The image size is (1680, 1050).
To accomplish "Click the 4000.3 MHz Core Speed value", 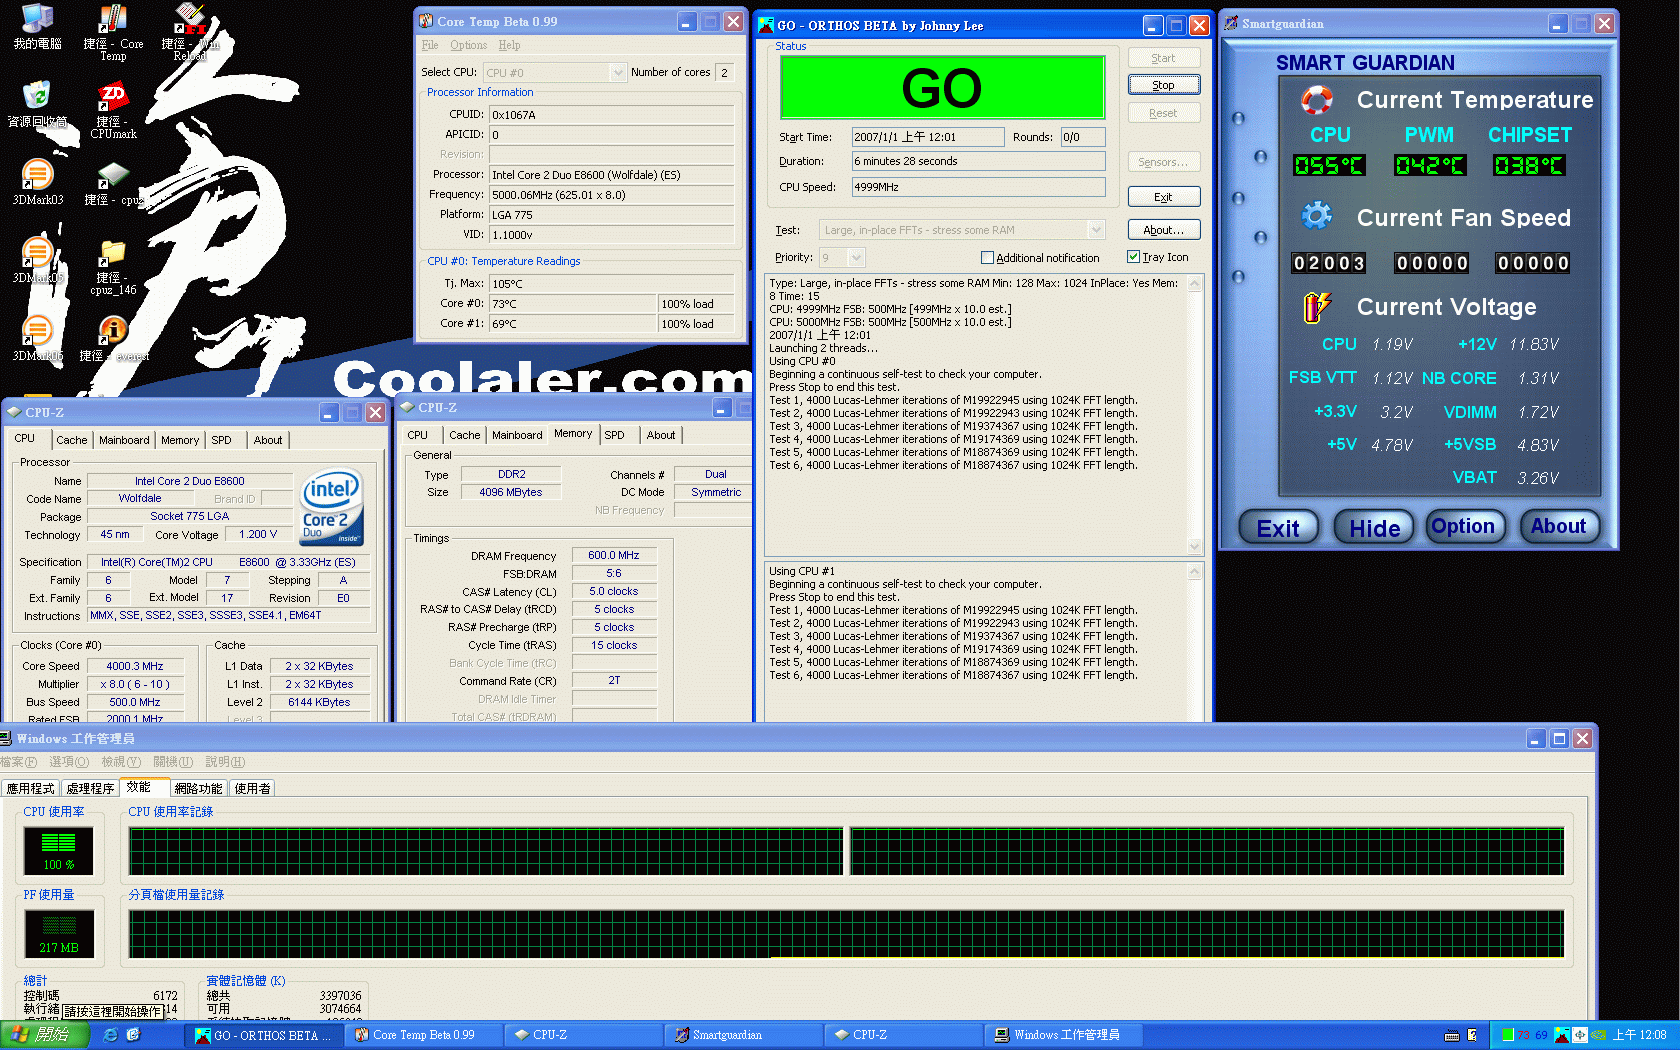I will 135,666.
